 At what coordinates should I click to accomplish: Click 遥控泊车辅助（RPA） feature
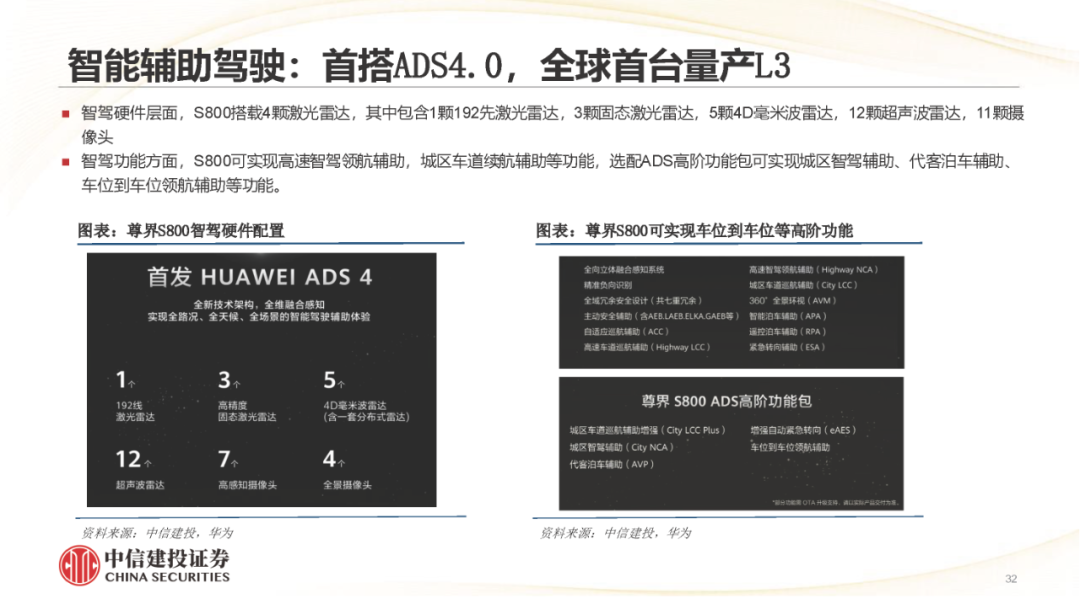(787, 331)
